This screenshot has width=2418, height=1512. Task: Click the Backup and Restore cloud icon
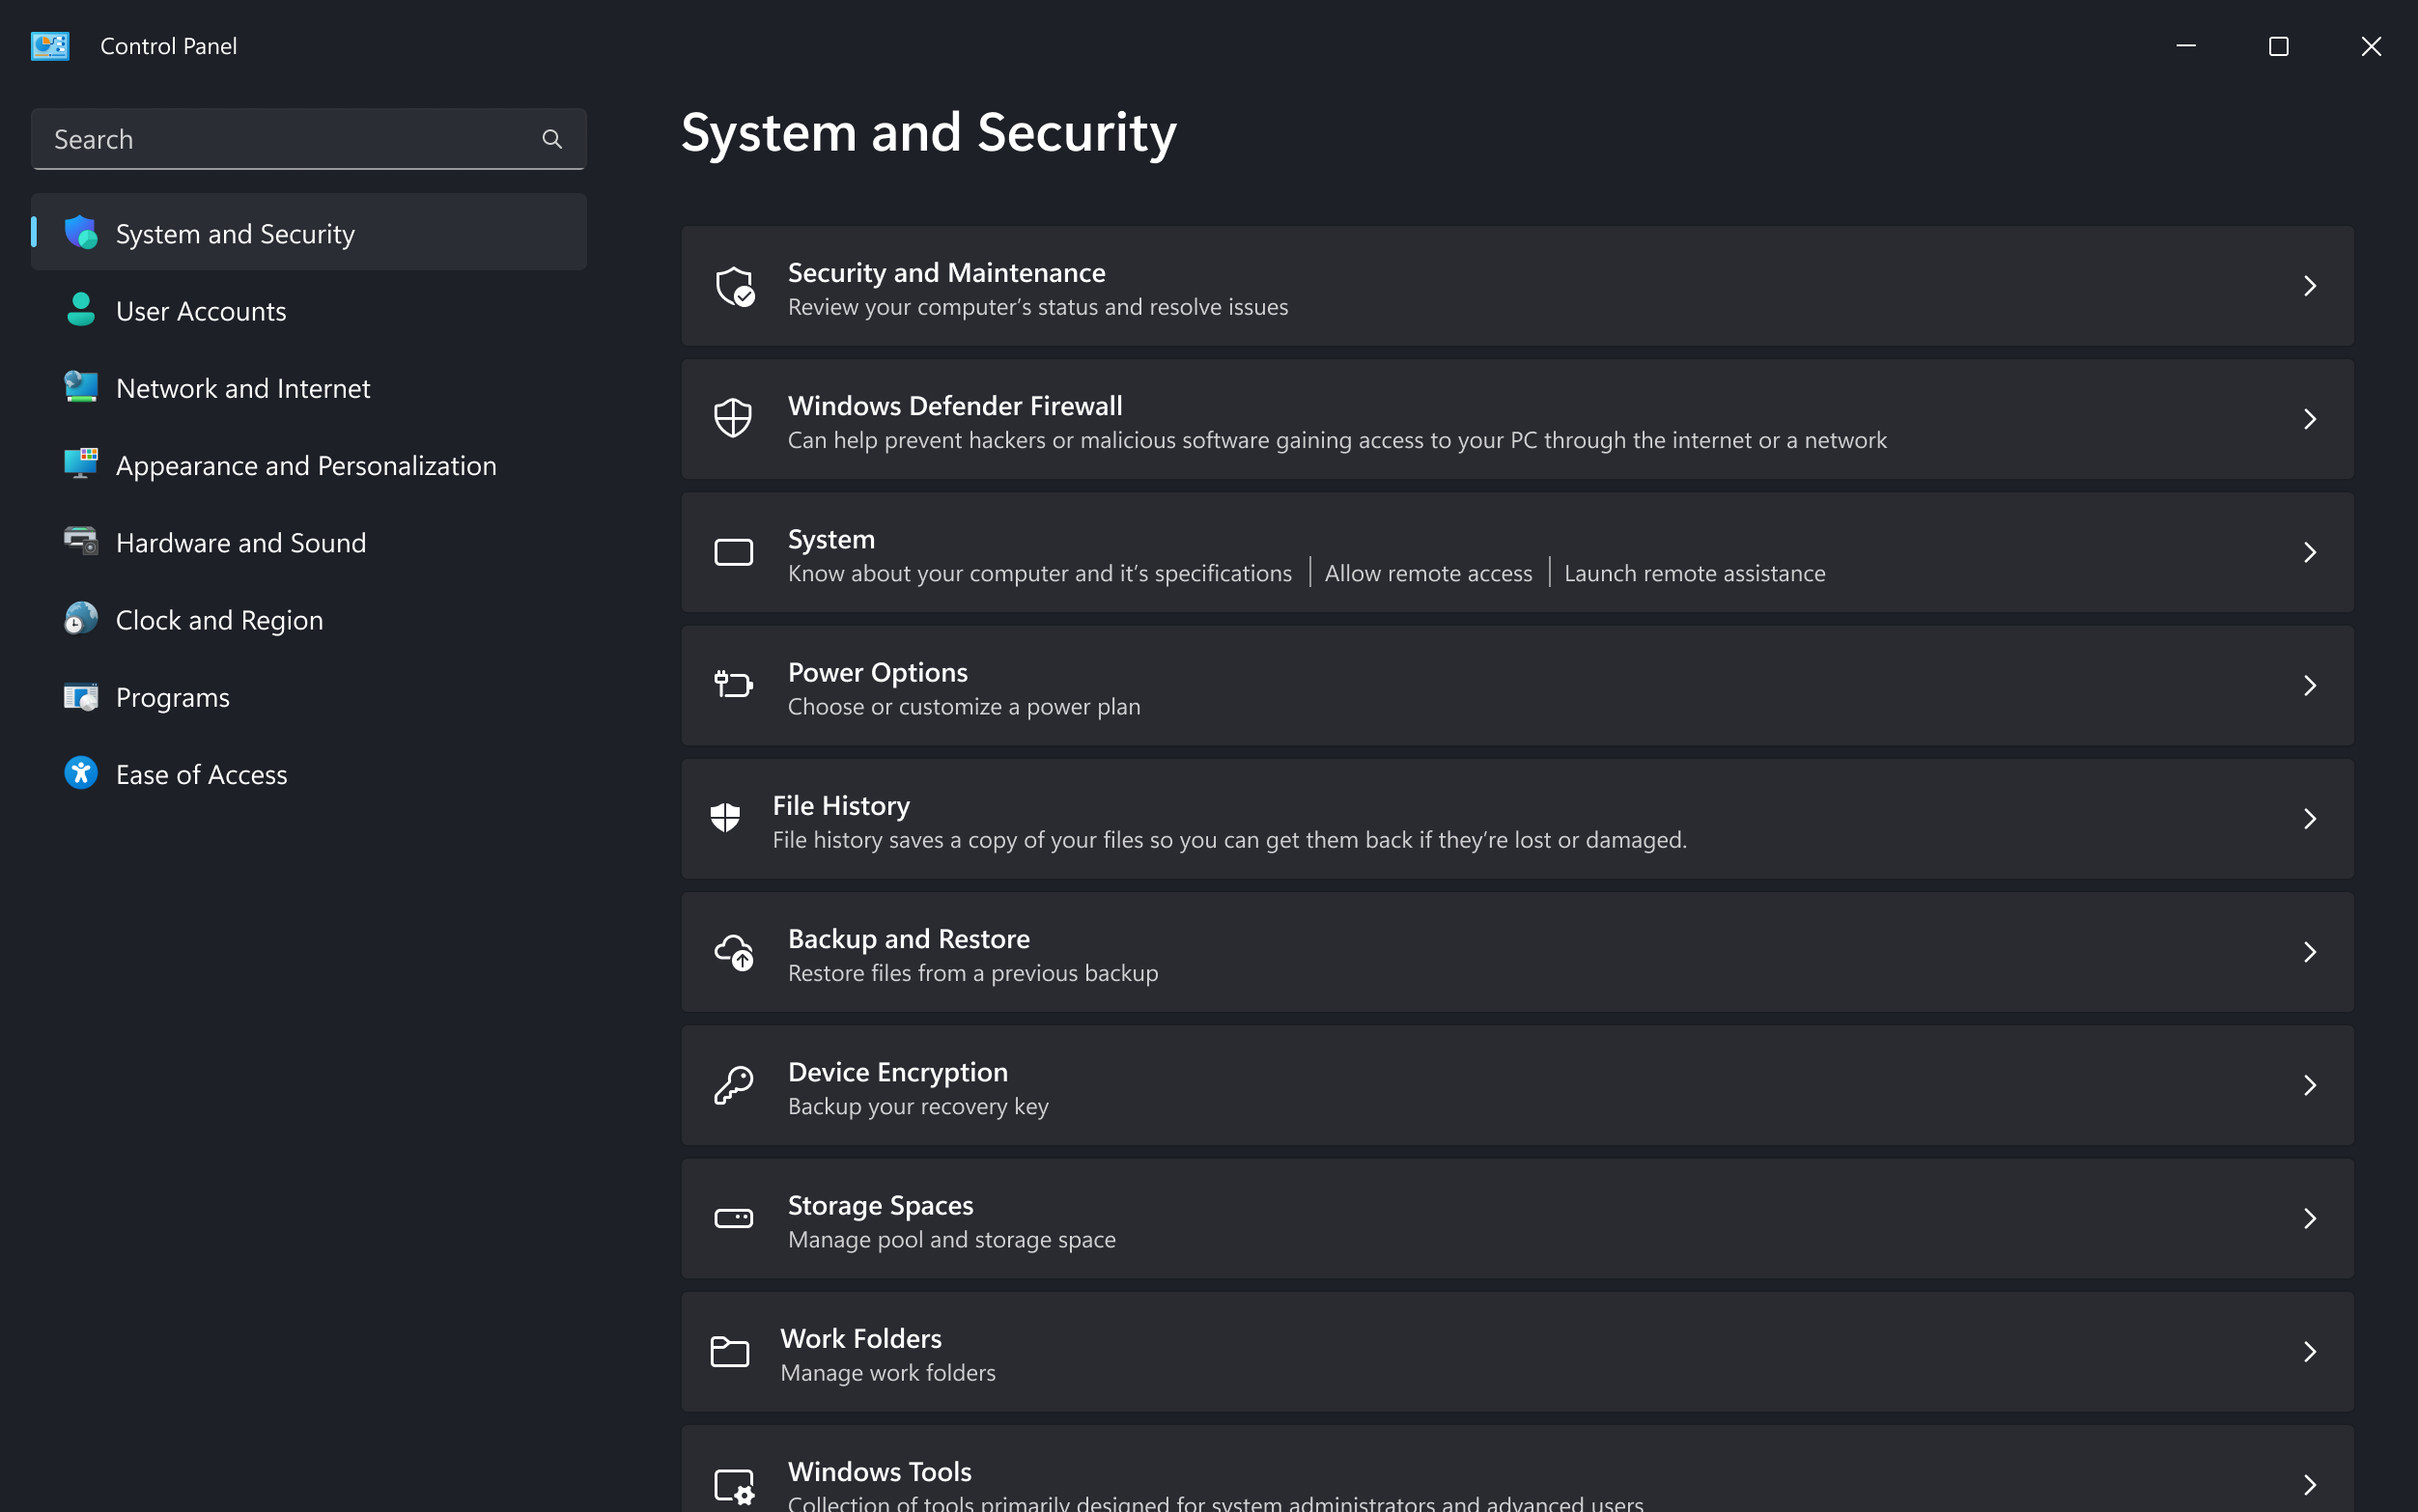(733, 952)
